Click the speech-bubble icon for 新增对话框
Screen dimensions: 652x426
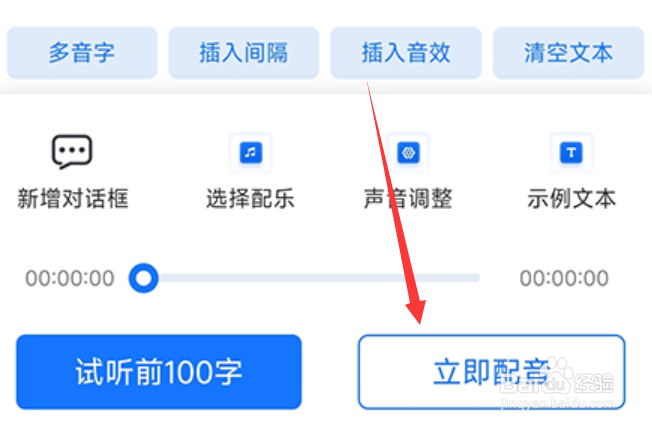[72, 152]
